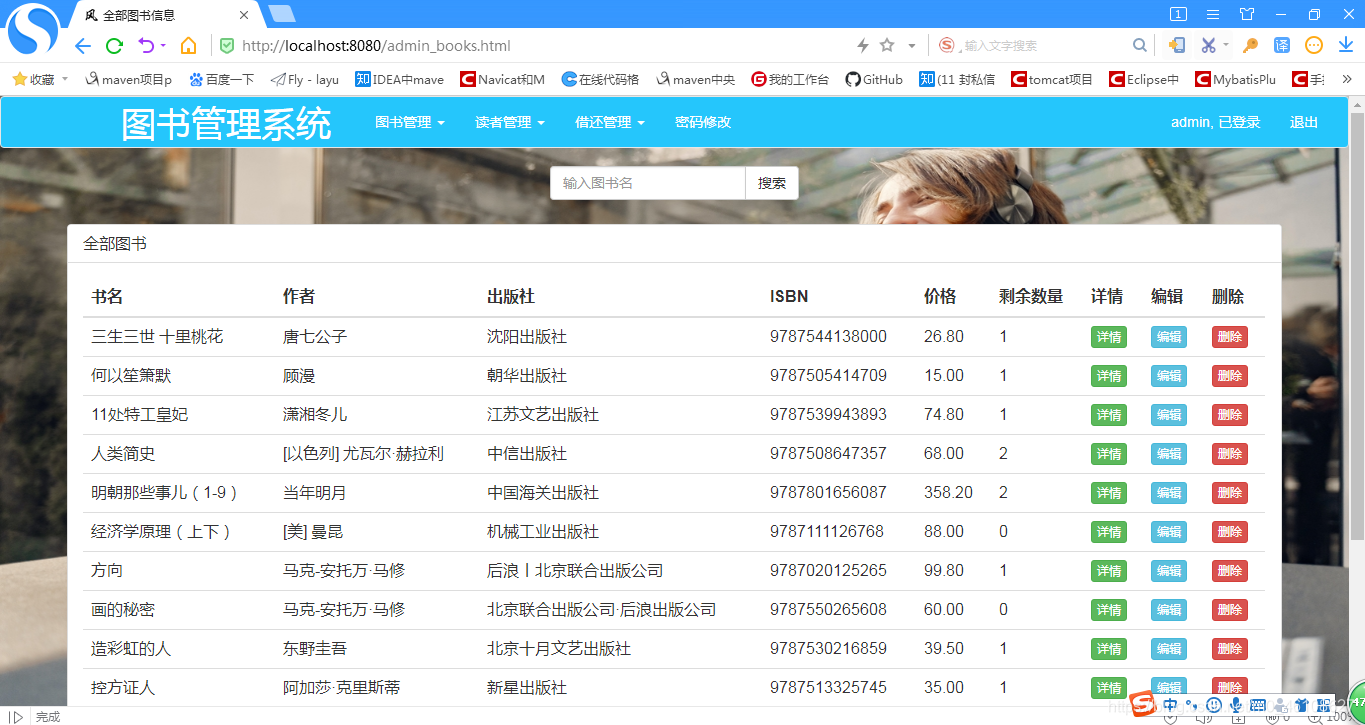Open the 密码修改 menu item

click(703, 122)
